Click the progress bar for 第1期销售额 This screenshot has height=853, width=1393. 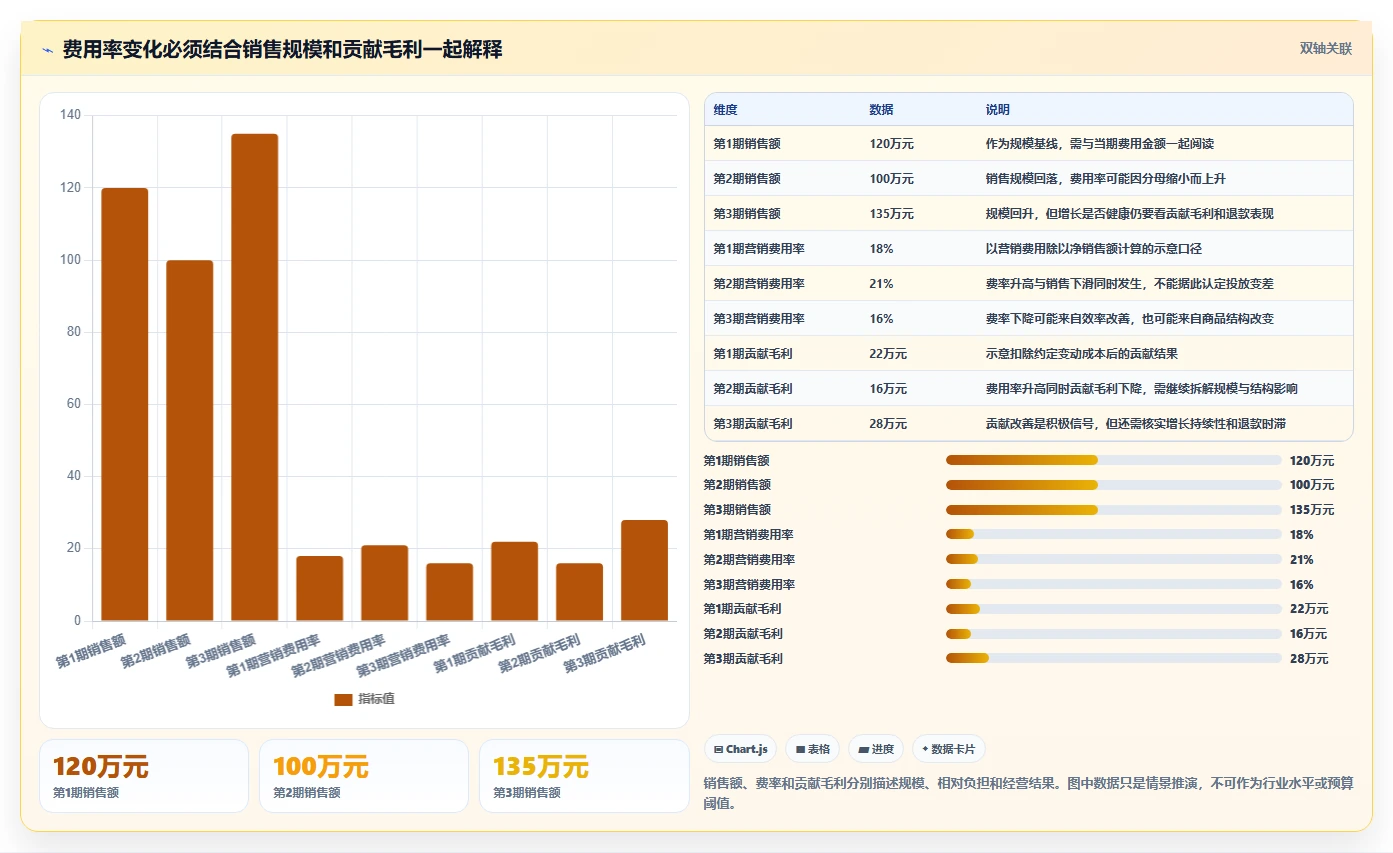coord(1114,460)
